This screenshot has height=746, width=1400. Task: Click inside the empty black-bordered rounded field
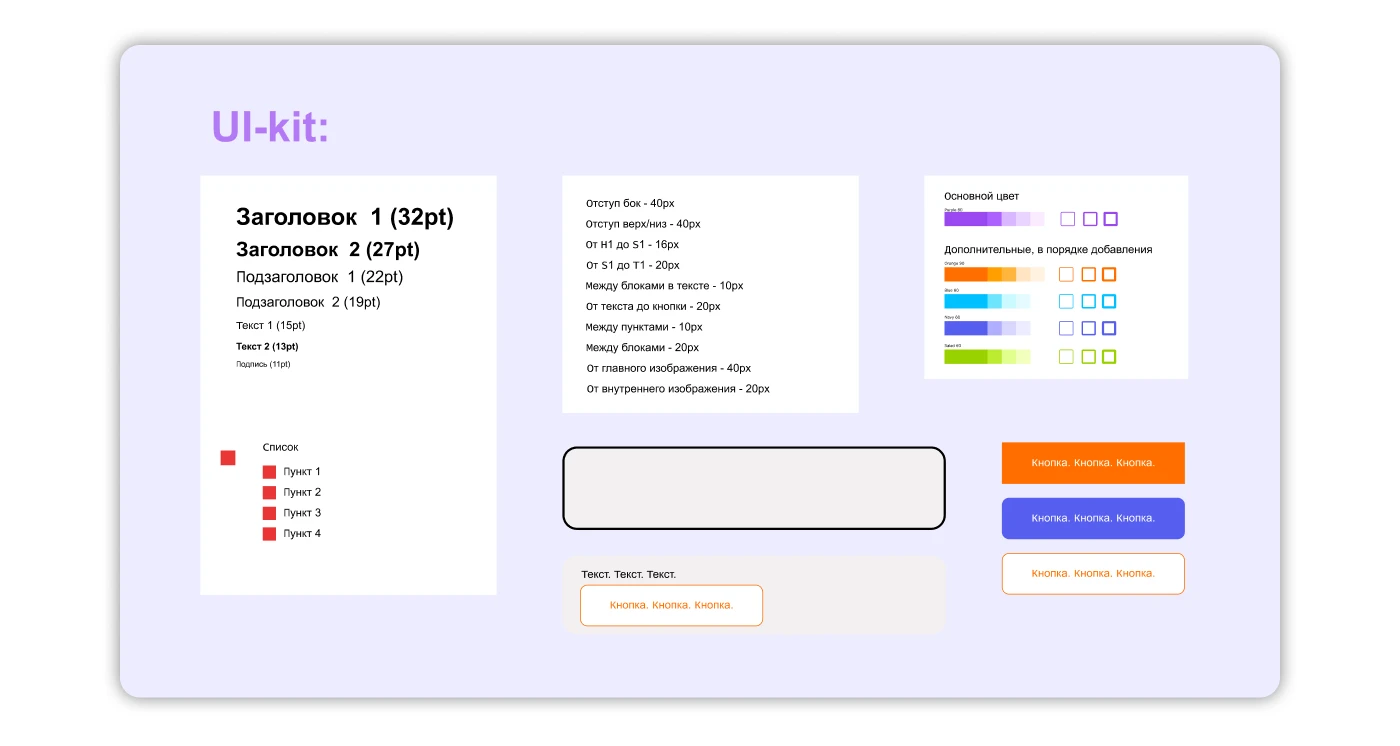754,488
